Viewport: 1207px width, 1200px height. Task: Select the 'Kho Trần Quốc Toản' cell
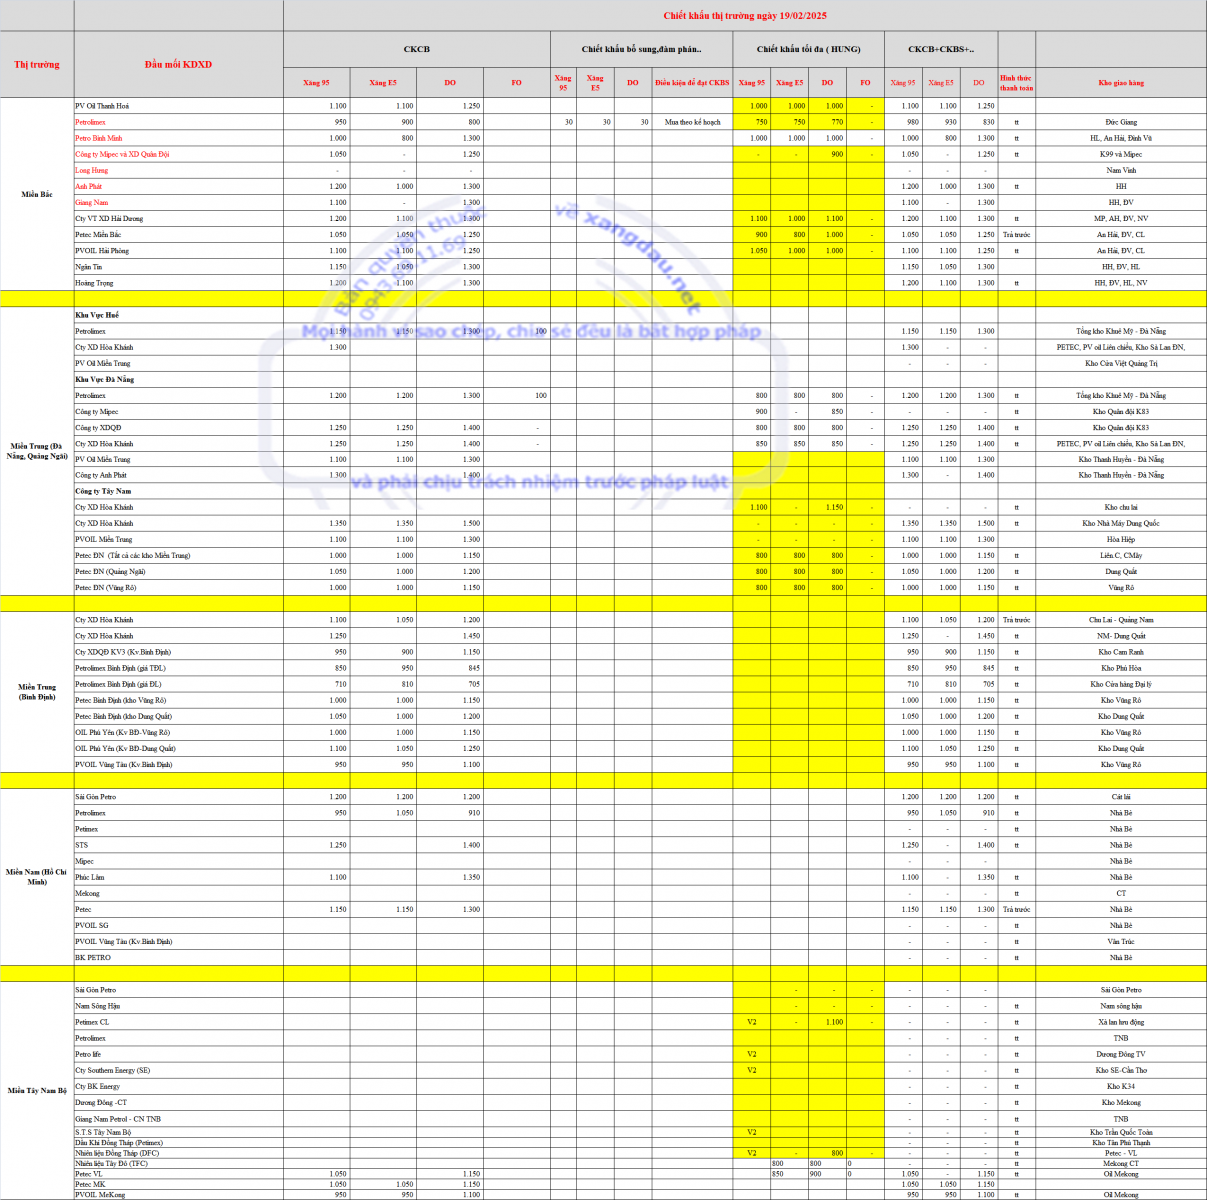[1121, 1132]
